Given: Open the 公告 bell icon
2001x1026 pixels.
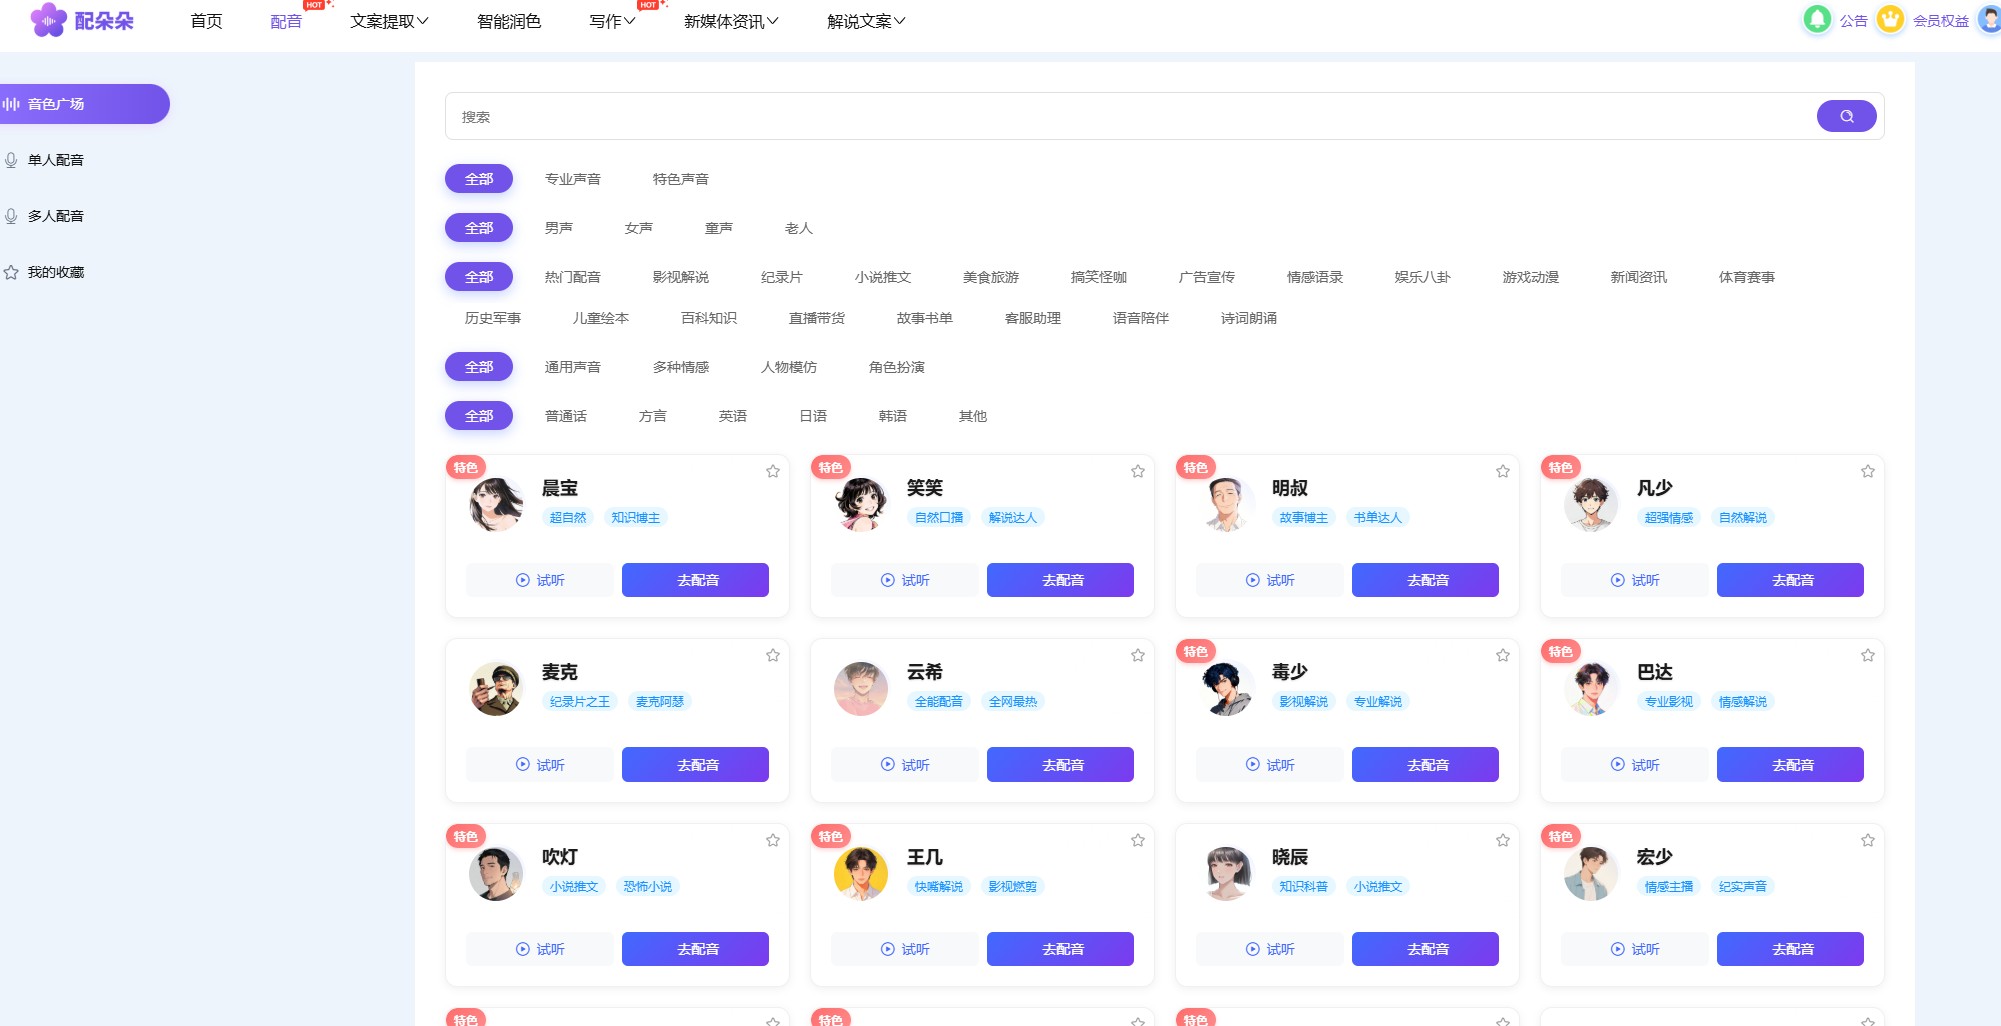Looking at the screenshot, I should (x=1817, y=19).
